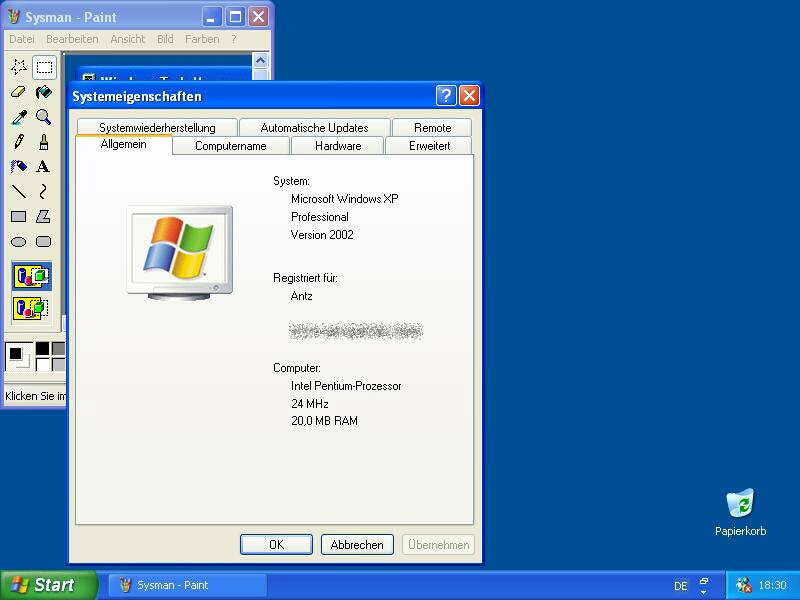Open the Ansicht menu in Paint
The width and height of the screenshot is (800, 600).
coord(128,39)
